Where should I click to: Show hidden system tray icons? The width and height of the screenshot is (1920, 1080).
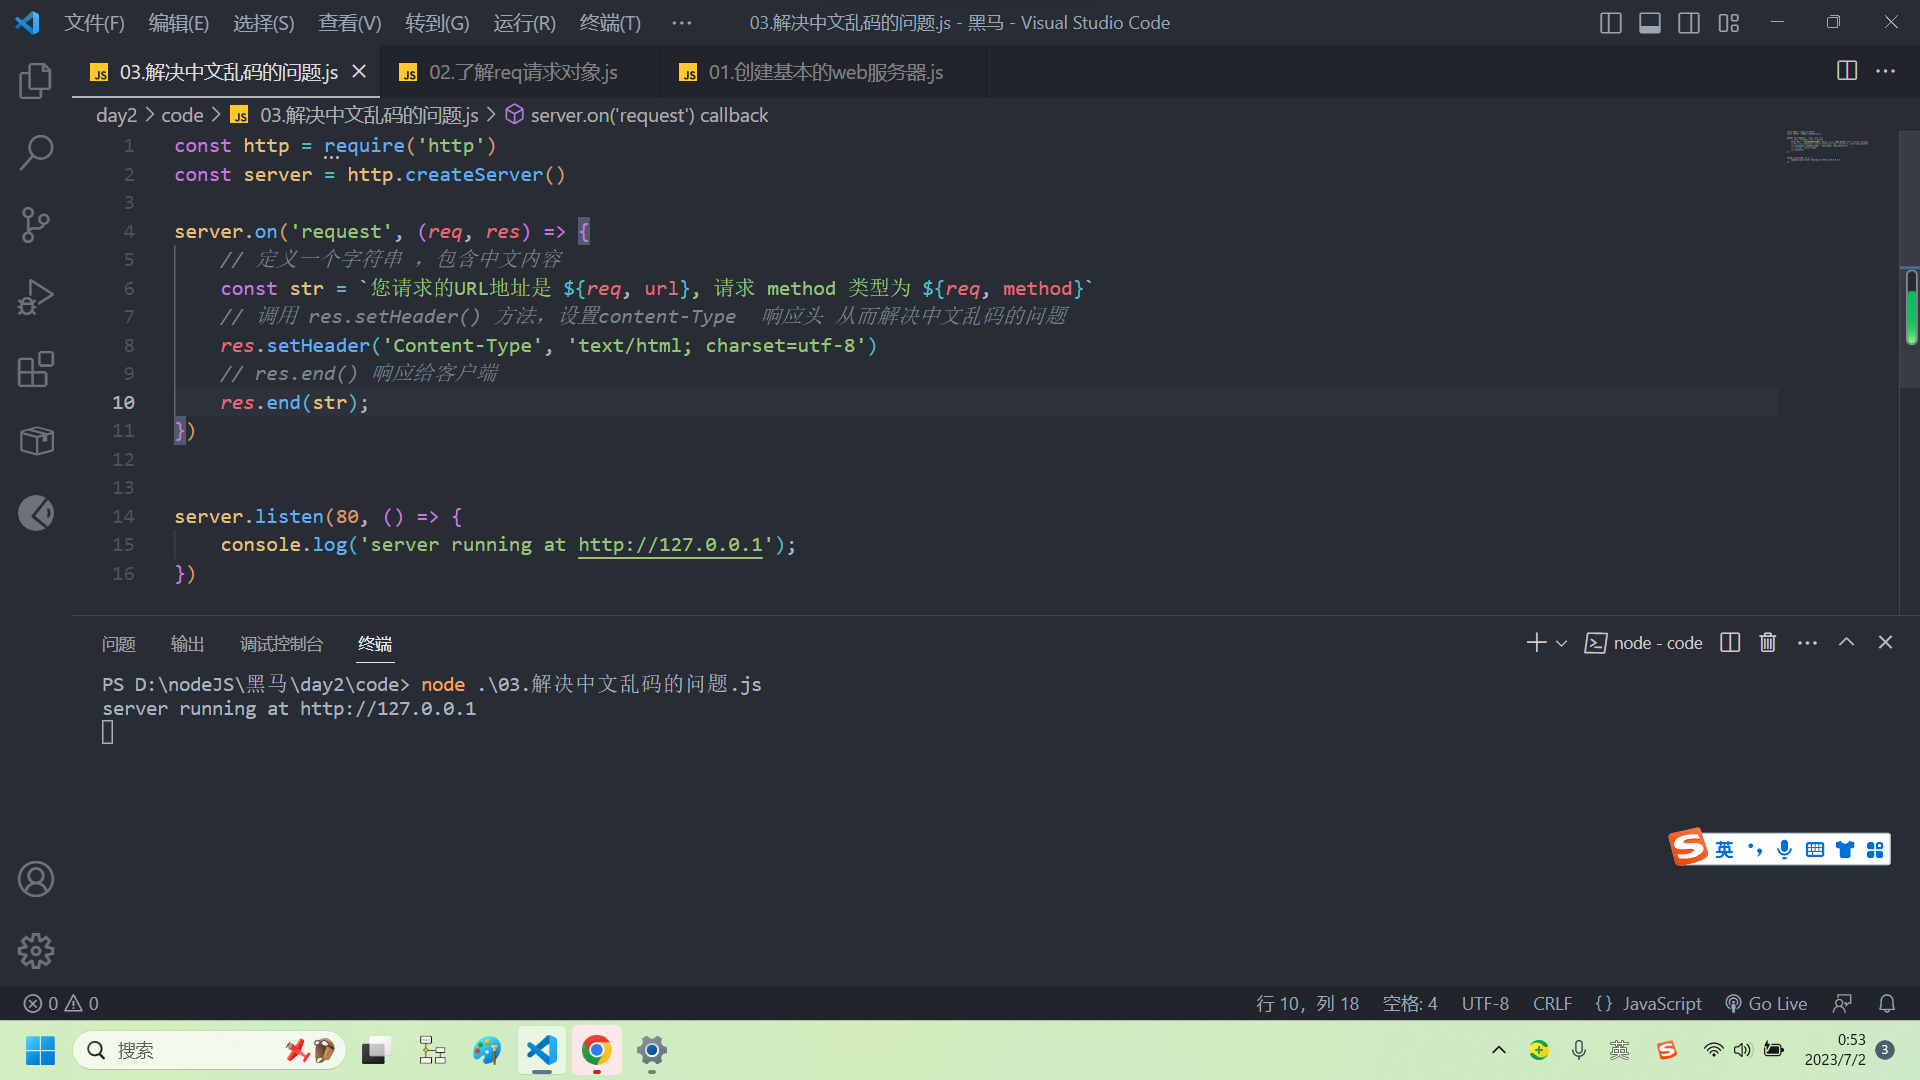(x=1498, y=1049)
